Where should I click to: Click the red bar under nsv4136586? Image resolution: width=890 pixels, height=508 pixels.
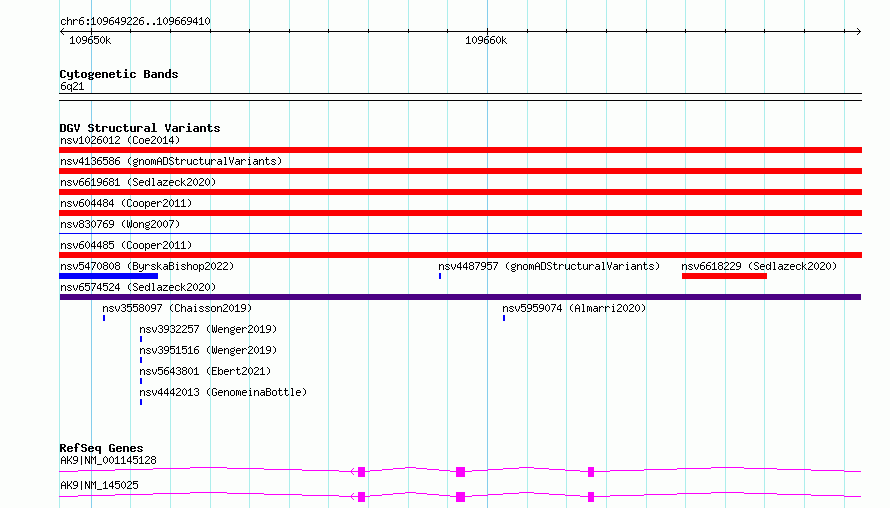[460, 171]
